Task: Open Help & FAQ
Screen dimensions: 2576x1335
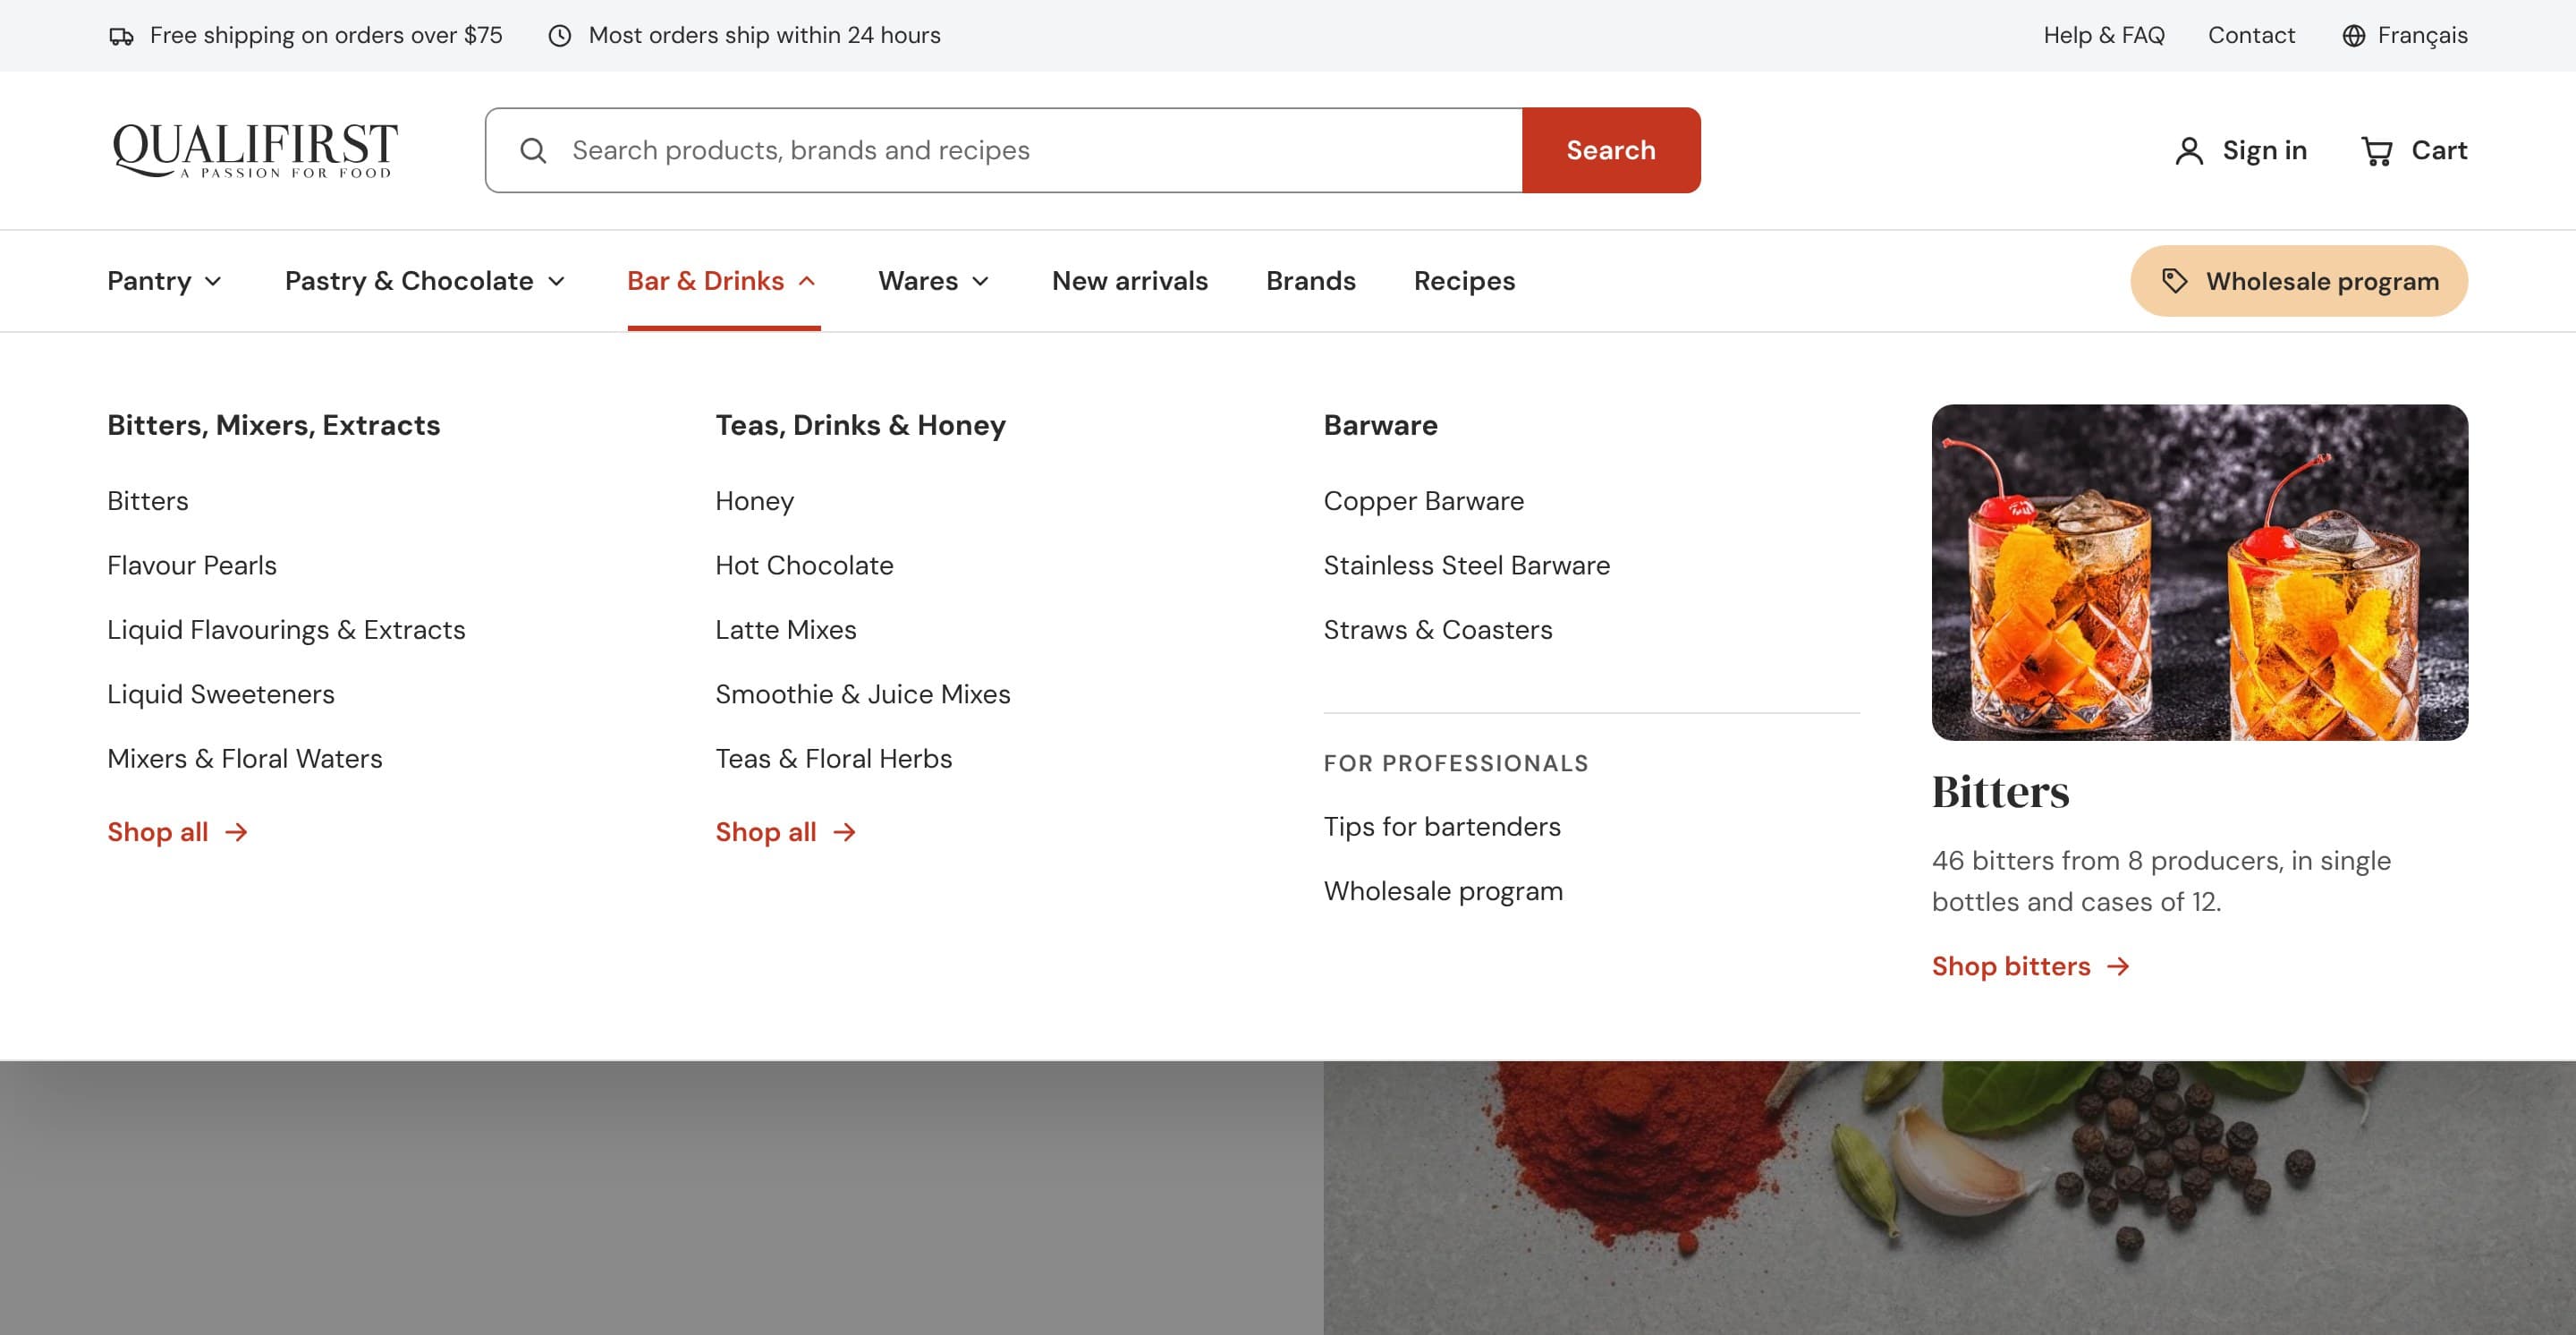Action: [x=2103, y=36]
